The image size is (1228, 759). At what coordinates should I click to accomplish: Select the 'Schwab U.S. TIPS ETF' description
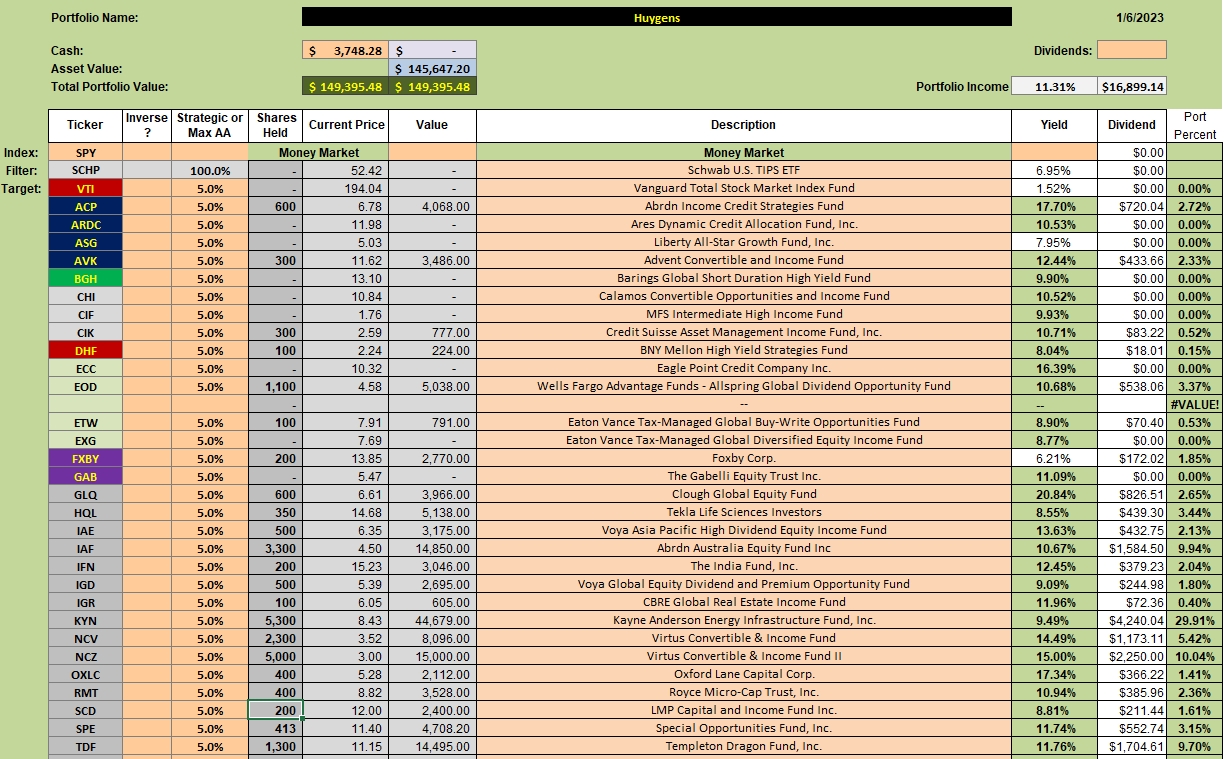pyautogui.click(x=743, y=170)
